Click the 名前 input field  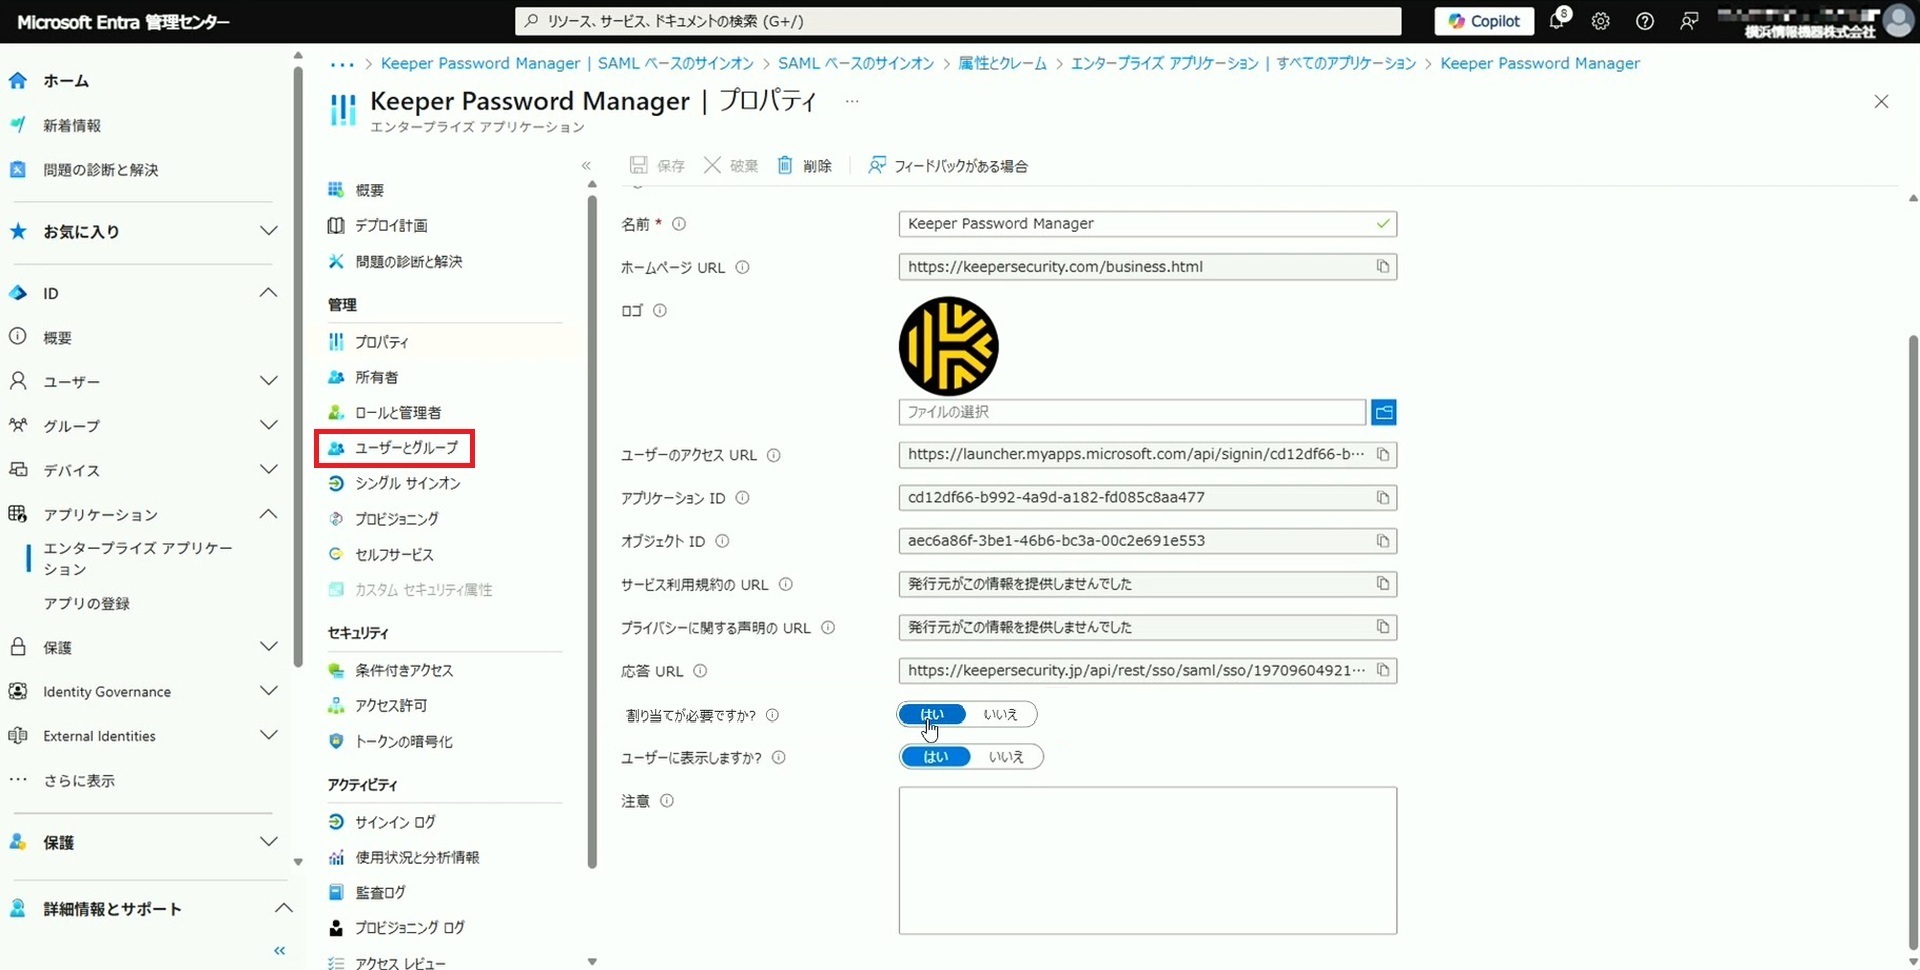pyautogui.click(x=1135, y=224)
